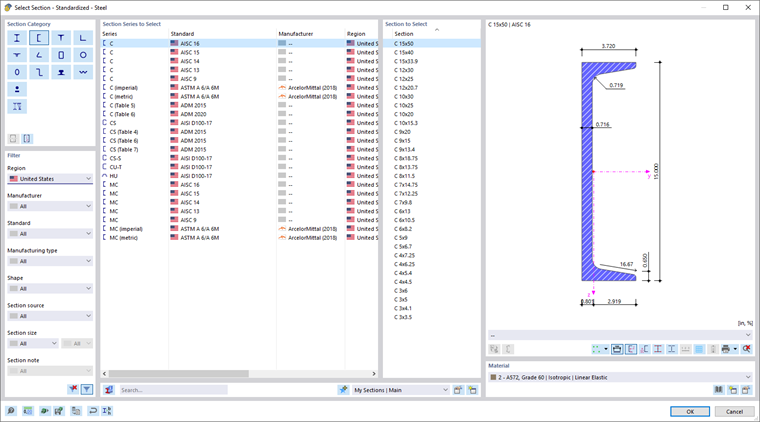Click the favorites star pin icon
This screenshot has width=760, height=422.
(x=343, y=390)
